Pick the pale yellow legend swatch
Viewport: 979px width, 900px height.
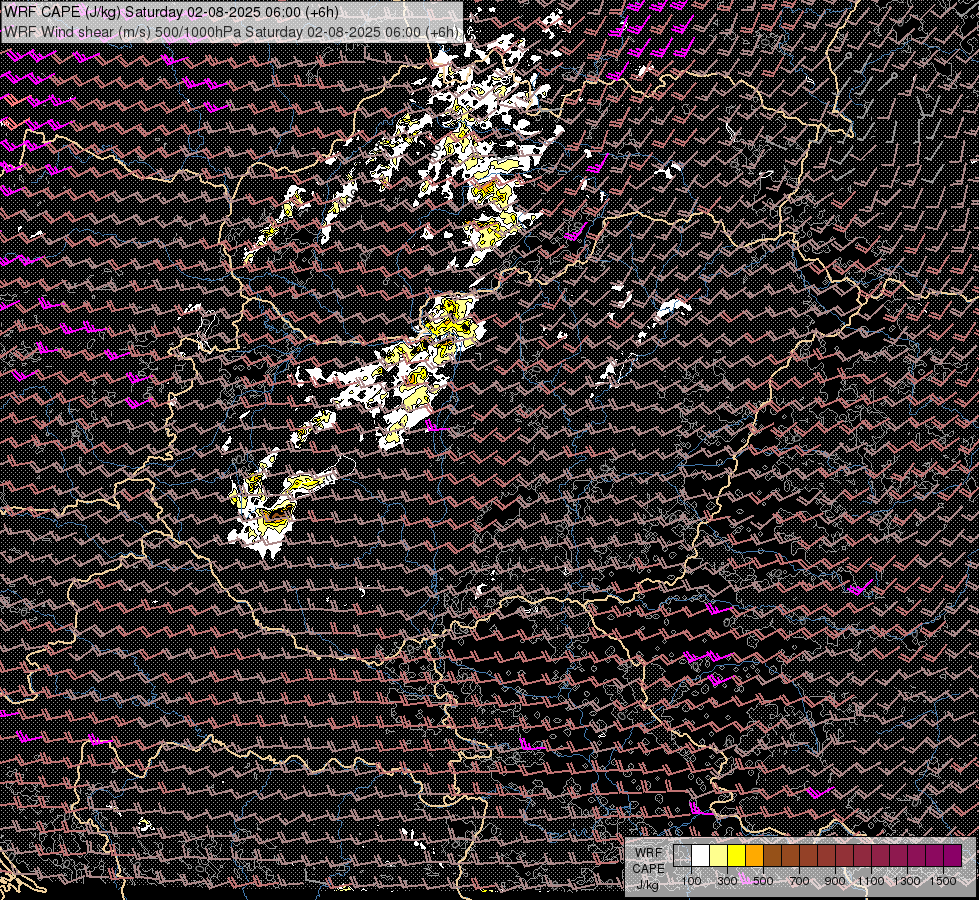pyautogui.click(x=719, y=855)
